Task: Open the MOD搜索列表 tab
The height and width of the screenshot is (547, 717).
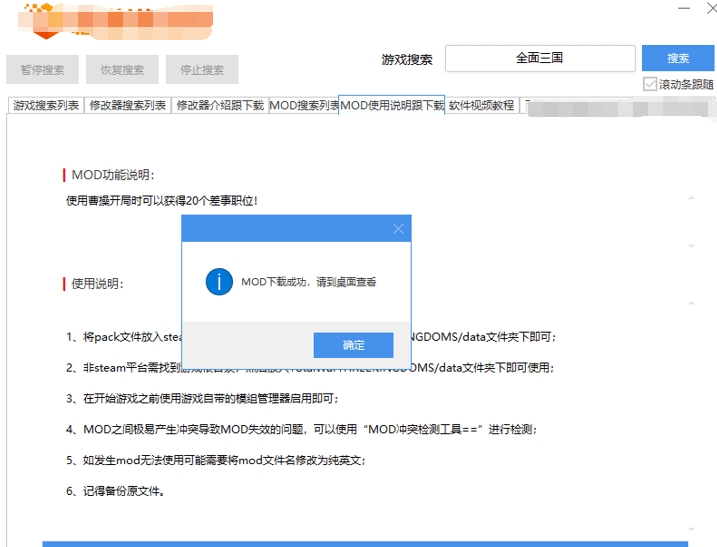Action: click(304, 105)
